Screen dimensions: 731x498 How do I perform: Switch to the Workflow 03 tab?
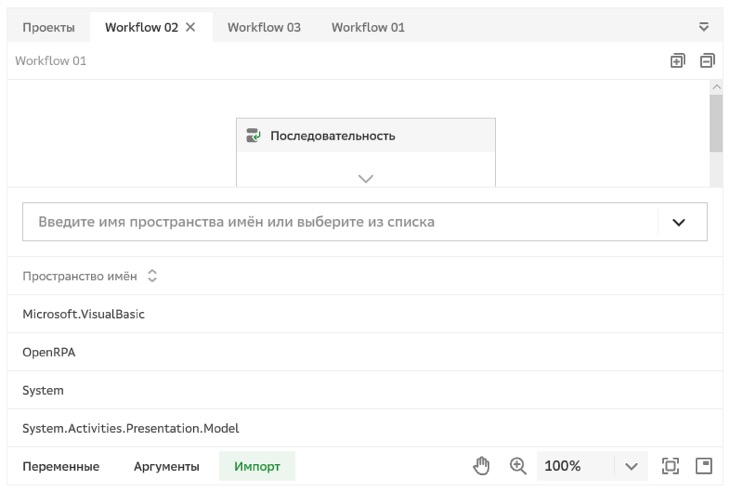[x=264, y=27]
